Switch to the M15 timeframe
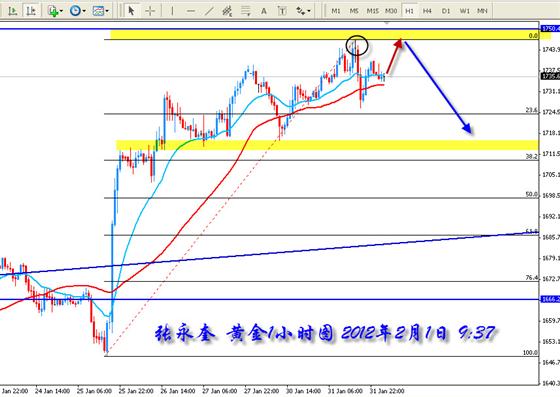560x397 pixels. [372, 11]
